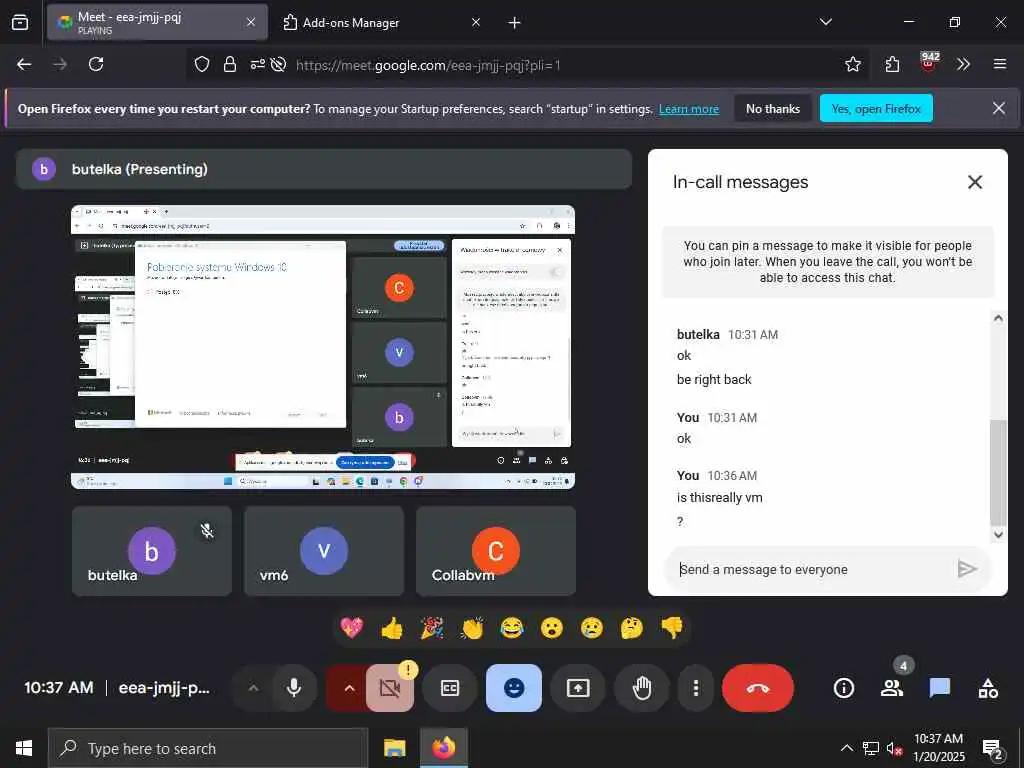This screenshot has height=768, width=1024.
Task: Toggle the camera button with warning badge
Action: [x=390, y=688]
